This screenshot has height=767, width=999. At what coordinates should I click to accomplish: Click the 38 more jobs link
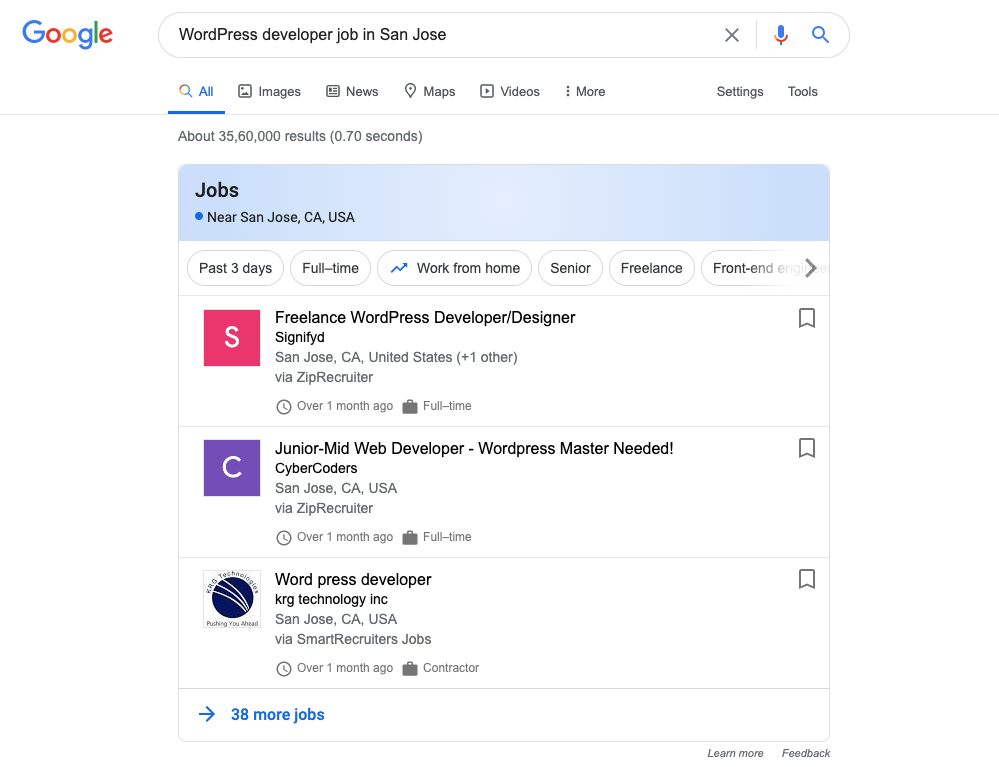tap(278, 715)
